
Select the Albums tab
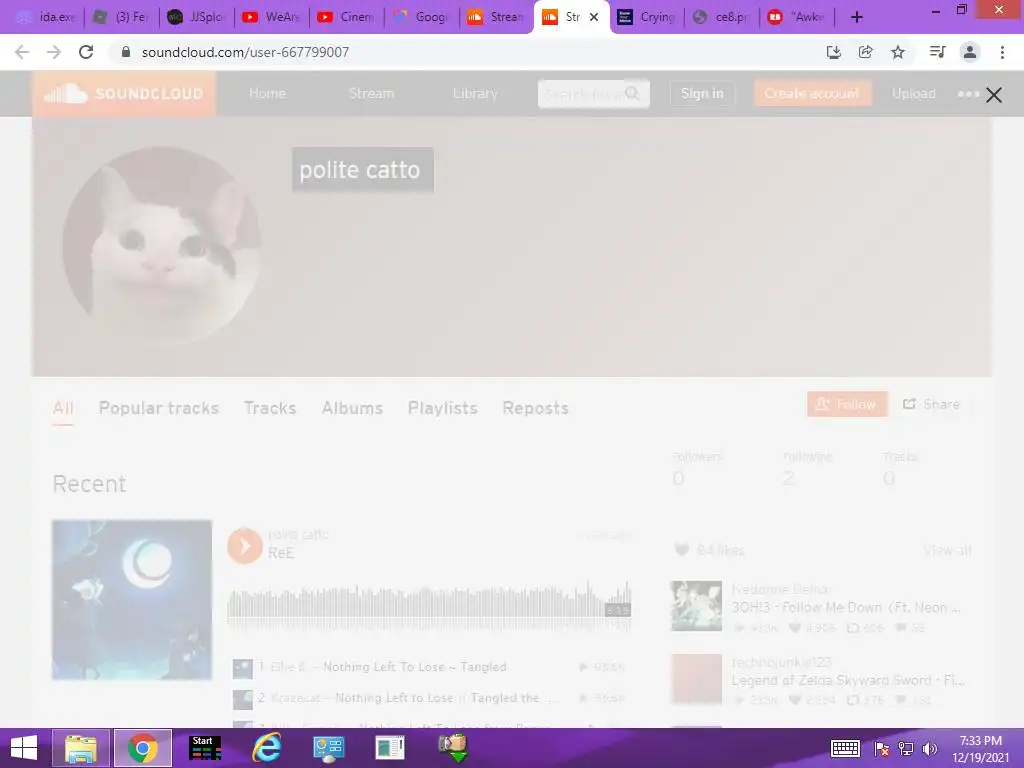[352, 408]
